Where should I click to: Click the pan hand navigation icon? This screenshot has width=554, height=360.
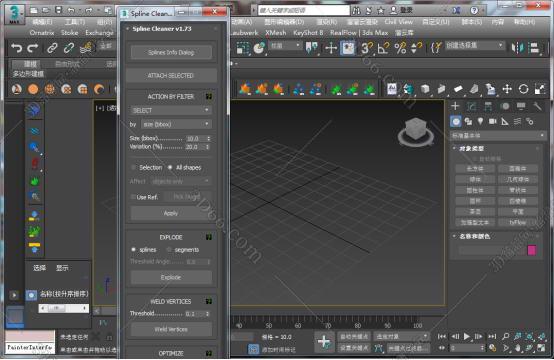pyautogui.click(x=518, y=348)
